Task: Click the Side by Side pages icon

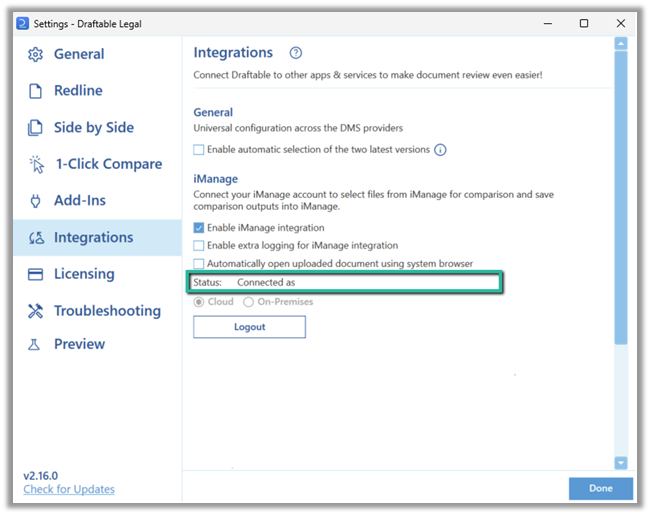Action: [x=35, y=128]
